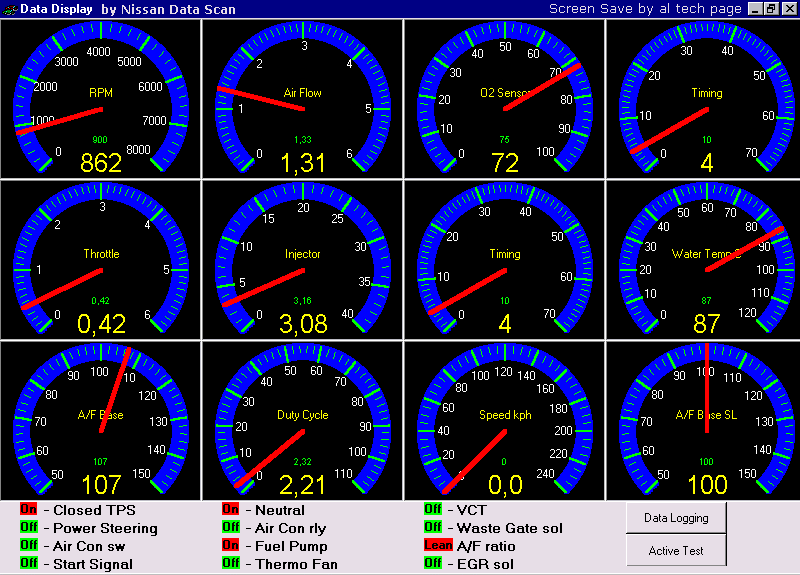Click the VCT Off status indicator
Viewport: 800px width, 575px height.
tap(433, 510)
